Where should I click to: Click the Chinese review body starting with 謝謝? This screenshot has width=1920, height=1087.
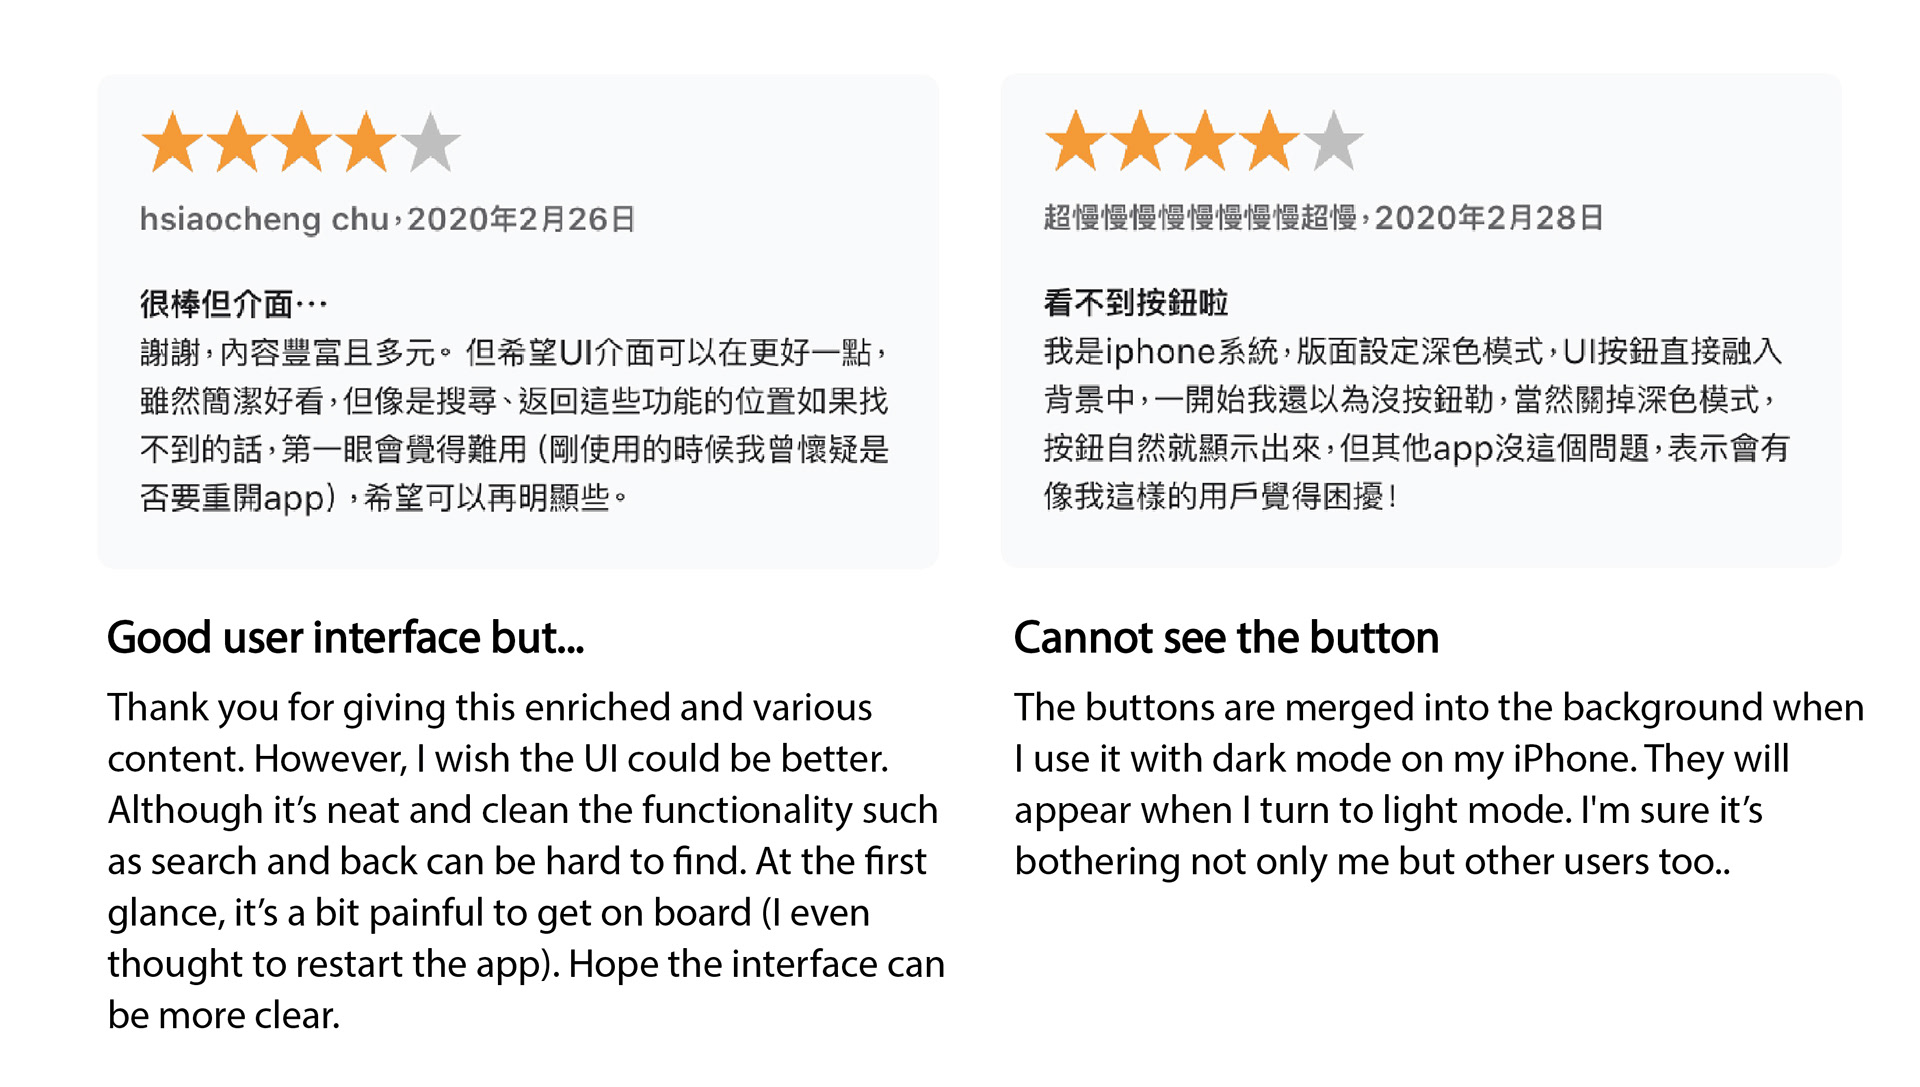pos(514,425)
